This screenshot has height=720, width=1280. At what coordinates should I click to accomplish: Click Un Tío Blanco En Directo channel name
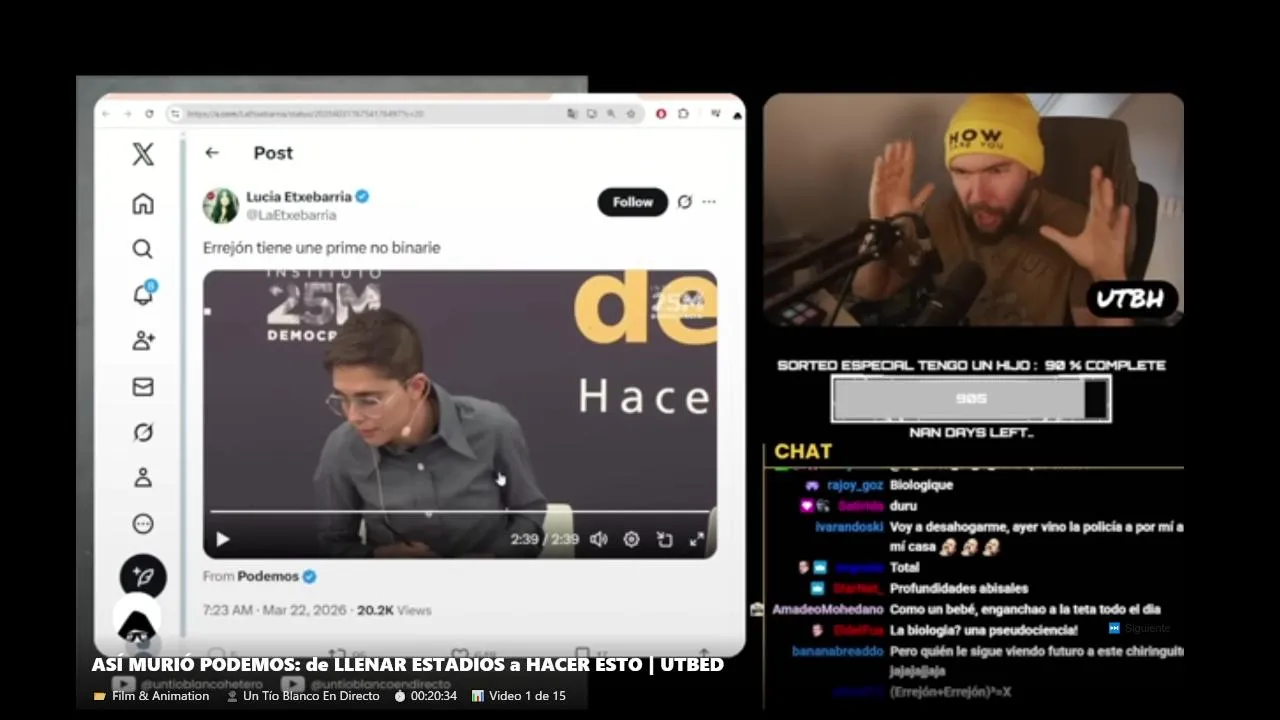tap(311, 696)
